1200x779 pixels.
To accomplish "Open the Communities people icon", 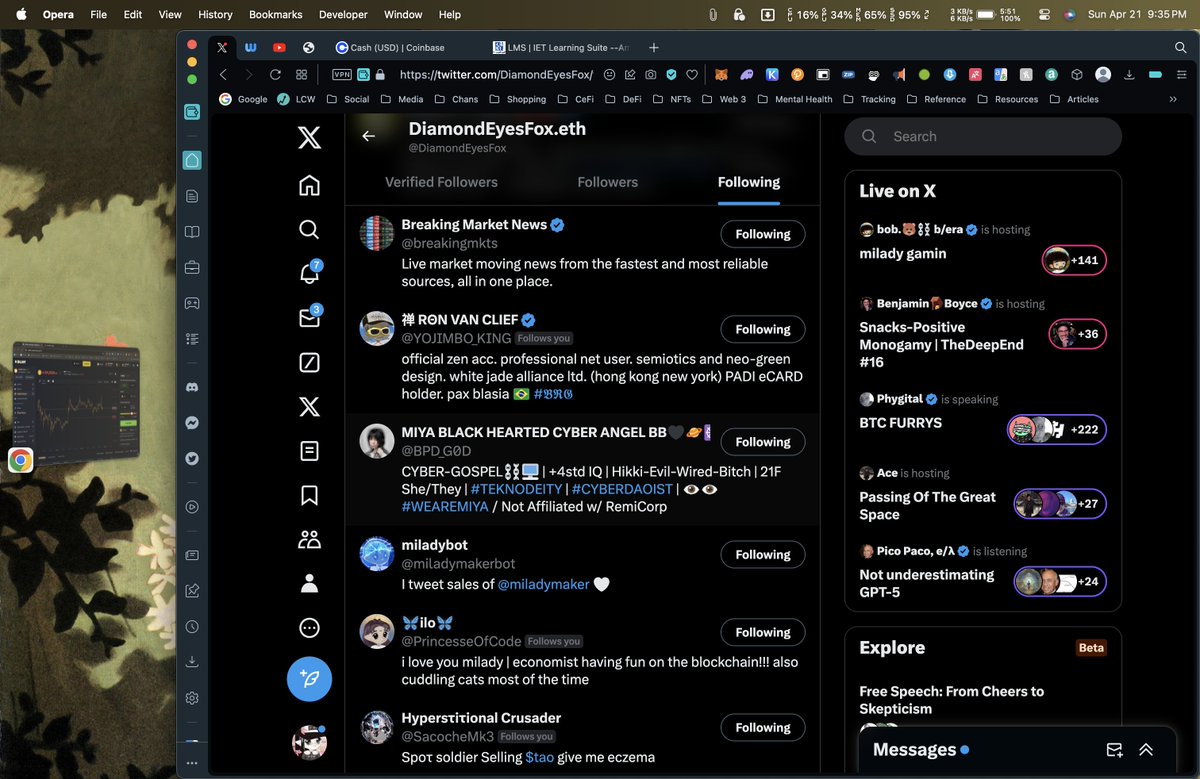I will (x=309, y=539).
